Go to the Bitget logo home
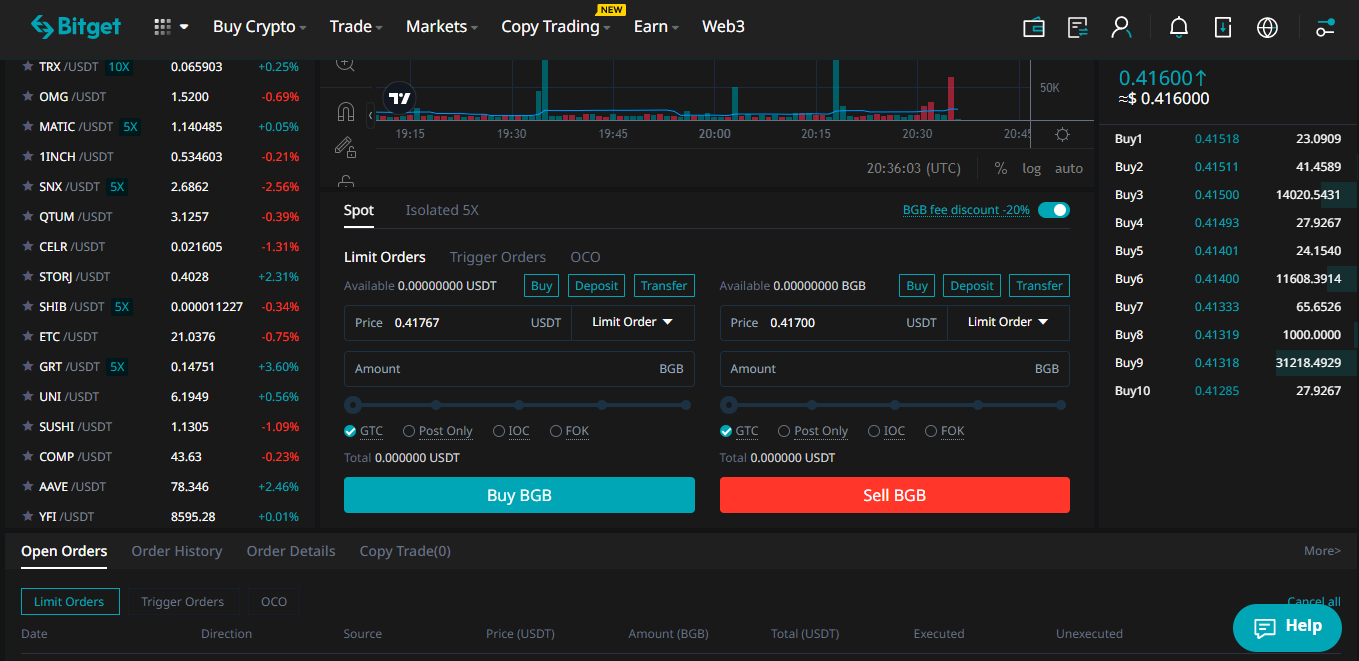The width and height of the screenshot is (1359, 661). [76, 27]
